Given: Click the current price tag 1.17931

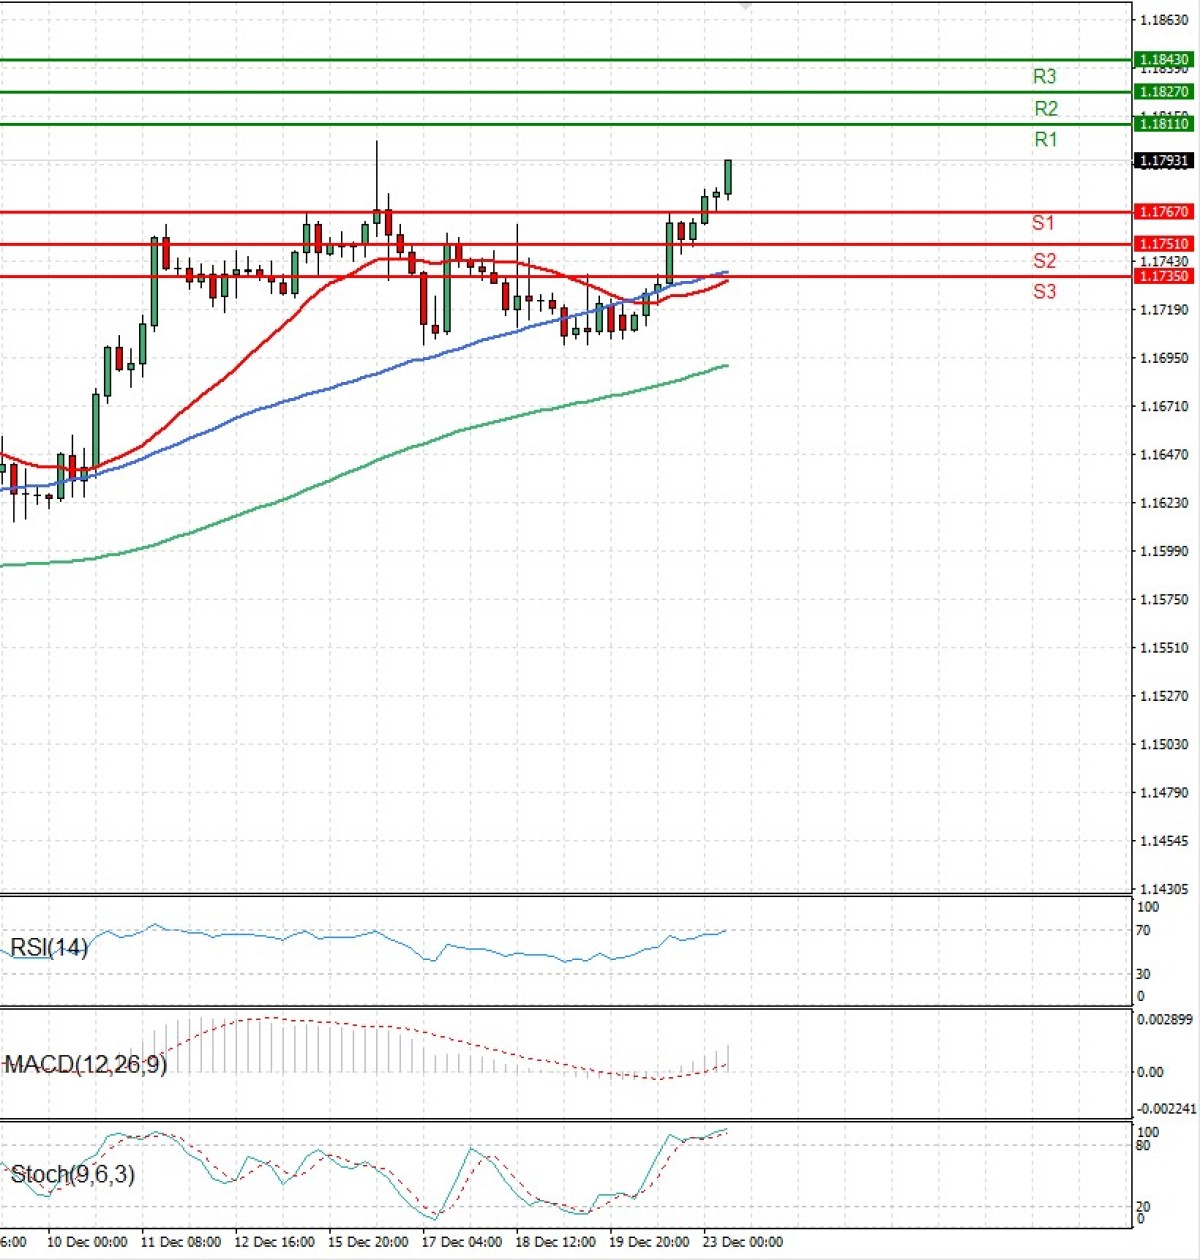Looking at the screenshot, I should pos(1164,161).
